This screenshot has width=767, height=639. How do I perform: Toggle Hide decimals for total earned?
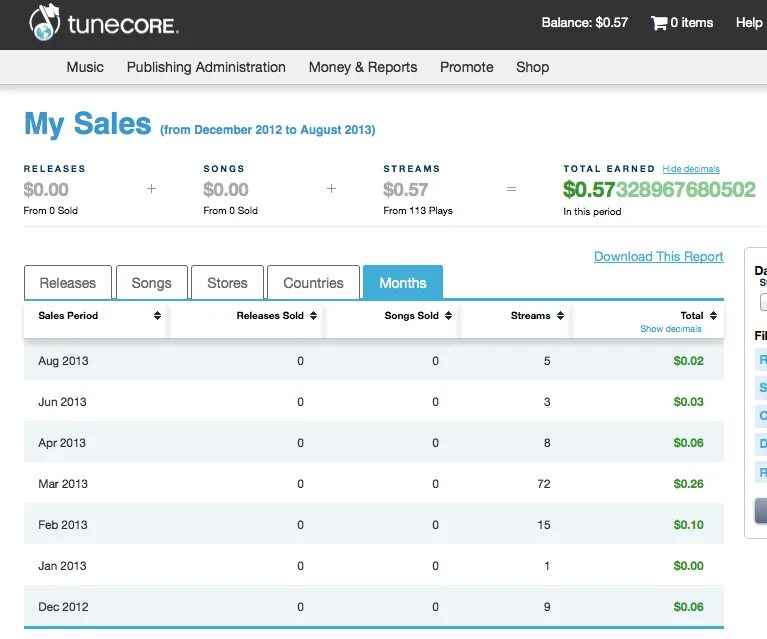(x=690, y=169)
